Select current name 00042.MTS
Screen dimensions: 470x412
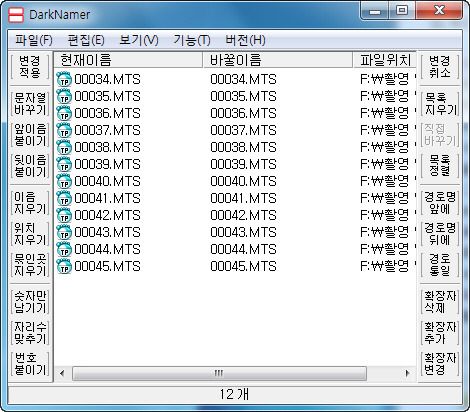(107, 215)
